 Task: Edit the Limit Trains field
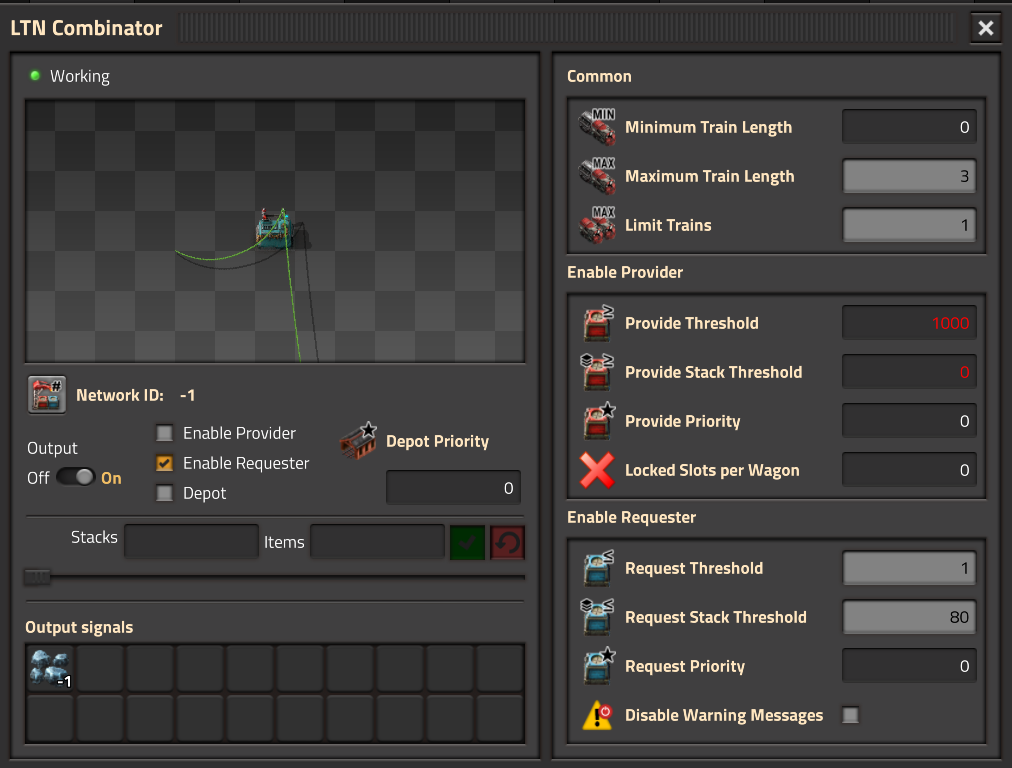tap(909, 225)
